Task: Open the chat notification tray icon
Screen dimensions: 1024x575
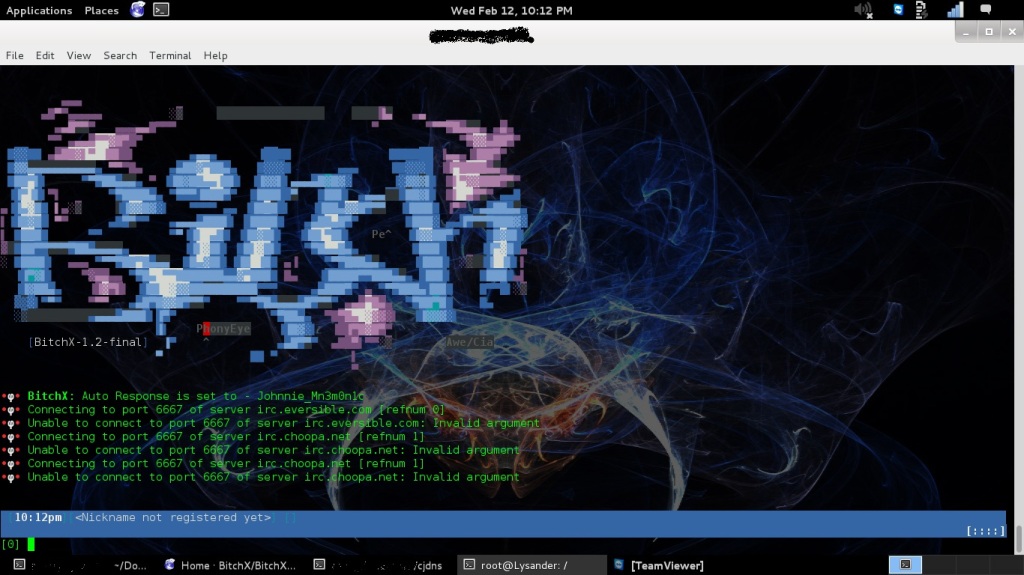Action: pyautogui.click(x=985, y=10)
